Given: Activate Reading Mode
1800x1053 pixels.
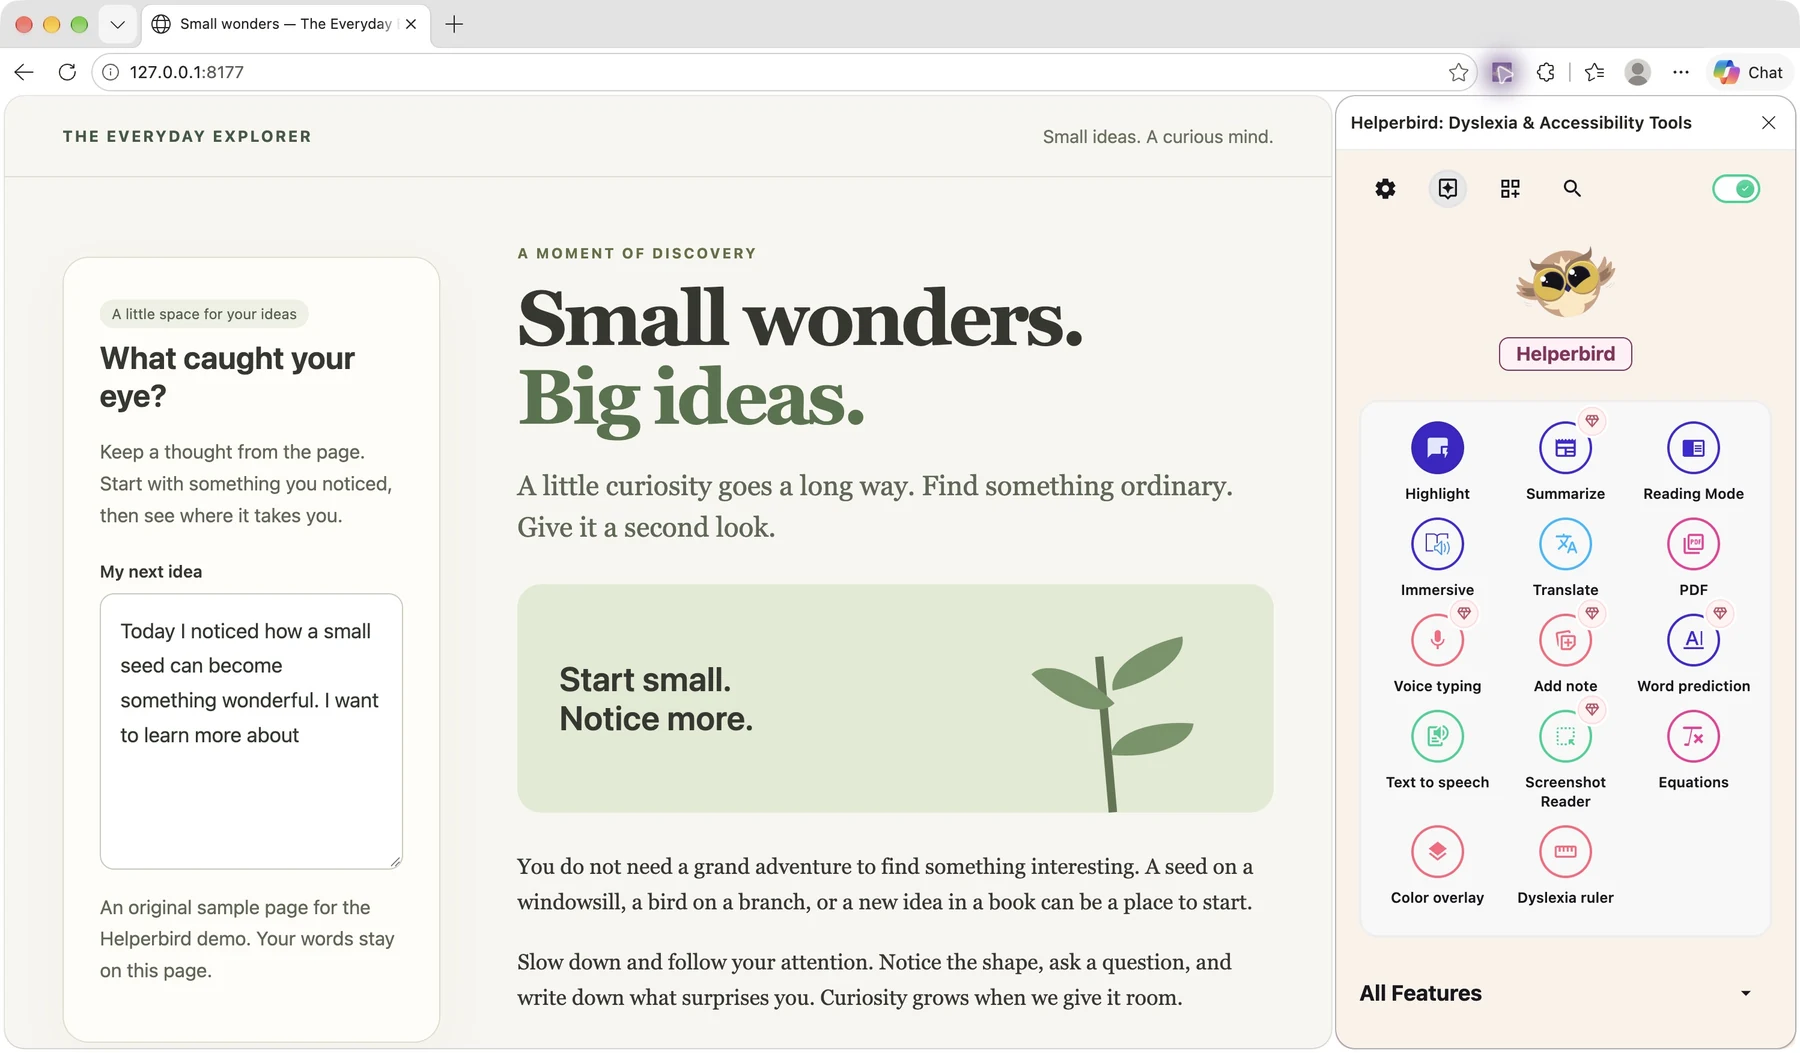Looking at the screenshot, I should click(x=1693, y=448).
